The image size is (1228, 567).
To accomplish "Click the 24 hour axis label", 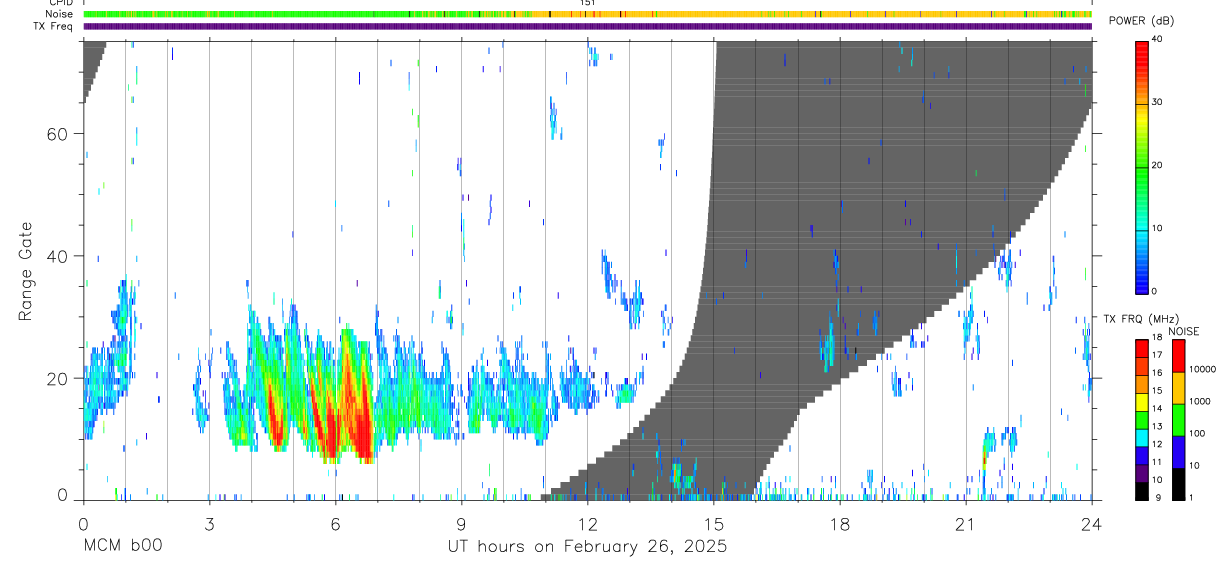I will click(x=1092, y=524).
